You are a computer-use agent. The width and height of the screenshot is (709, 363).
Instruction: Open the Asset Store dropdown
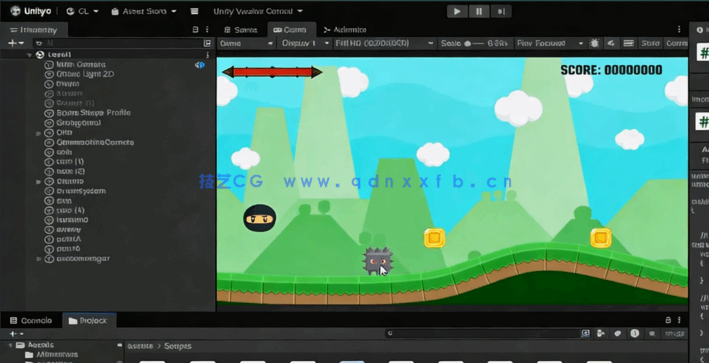[144, 11]
